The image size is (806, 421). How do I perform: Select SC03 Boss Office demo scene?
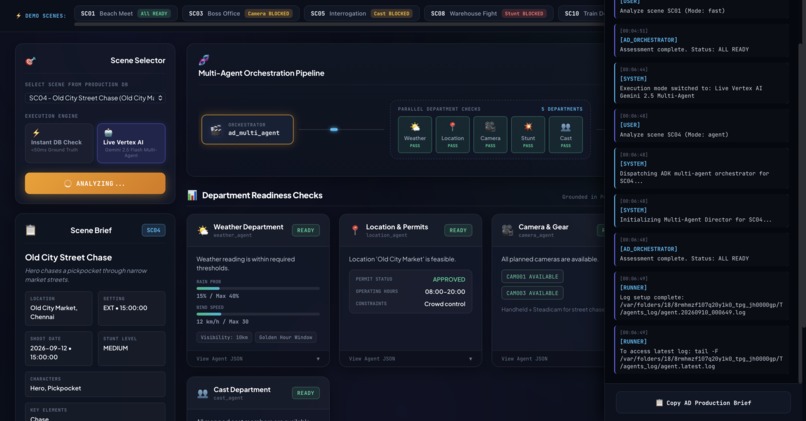[x=240, y=13]
